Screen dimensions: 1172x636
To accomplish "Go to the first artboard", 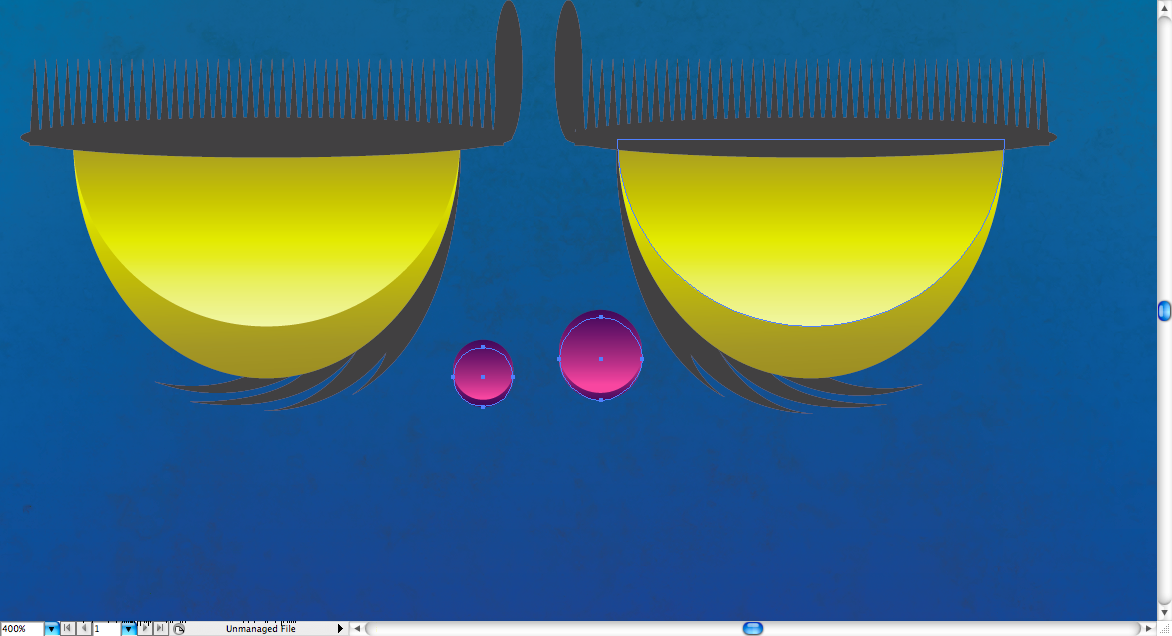I will tap(67, 629).
